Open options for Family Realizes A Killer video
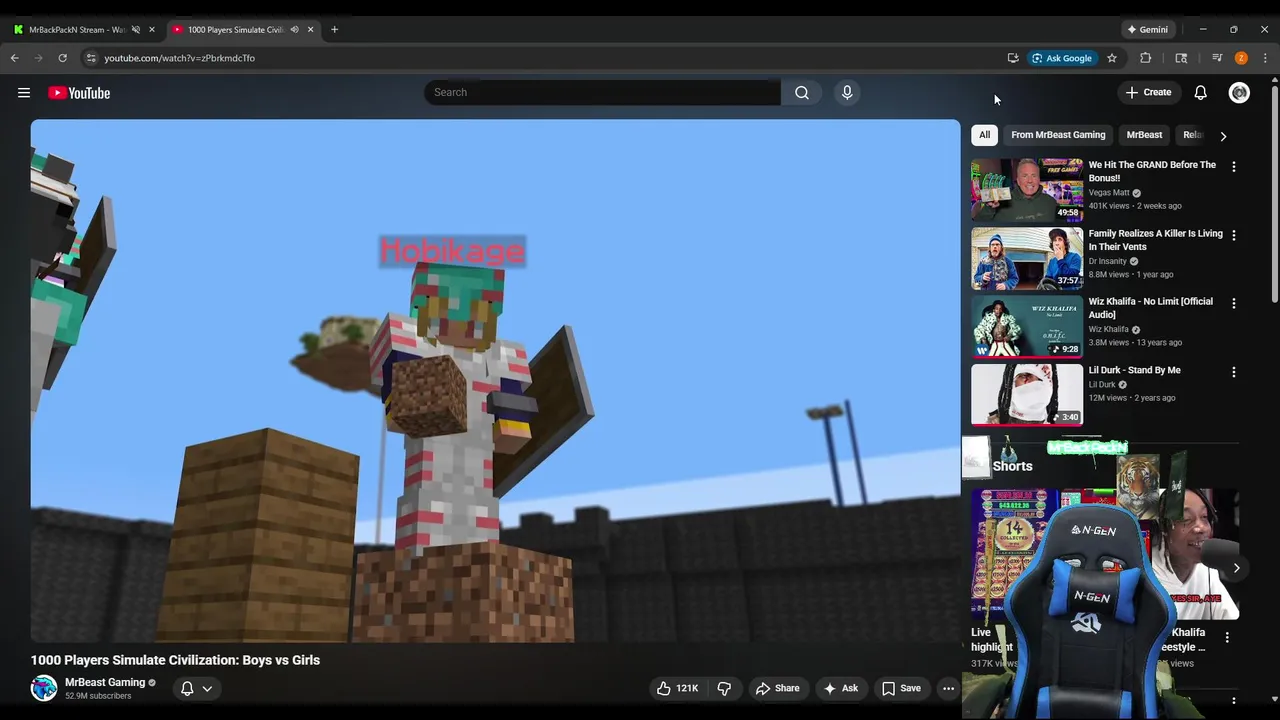Screen dimensions: 1280x720 [x=1233, y=235]
